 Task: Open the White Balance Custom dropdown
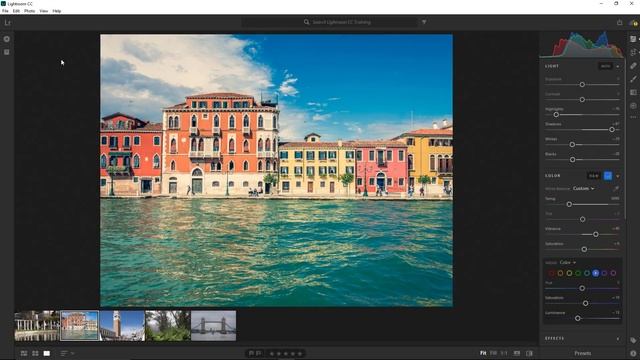click(x=583, y=189)
